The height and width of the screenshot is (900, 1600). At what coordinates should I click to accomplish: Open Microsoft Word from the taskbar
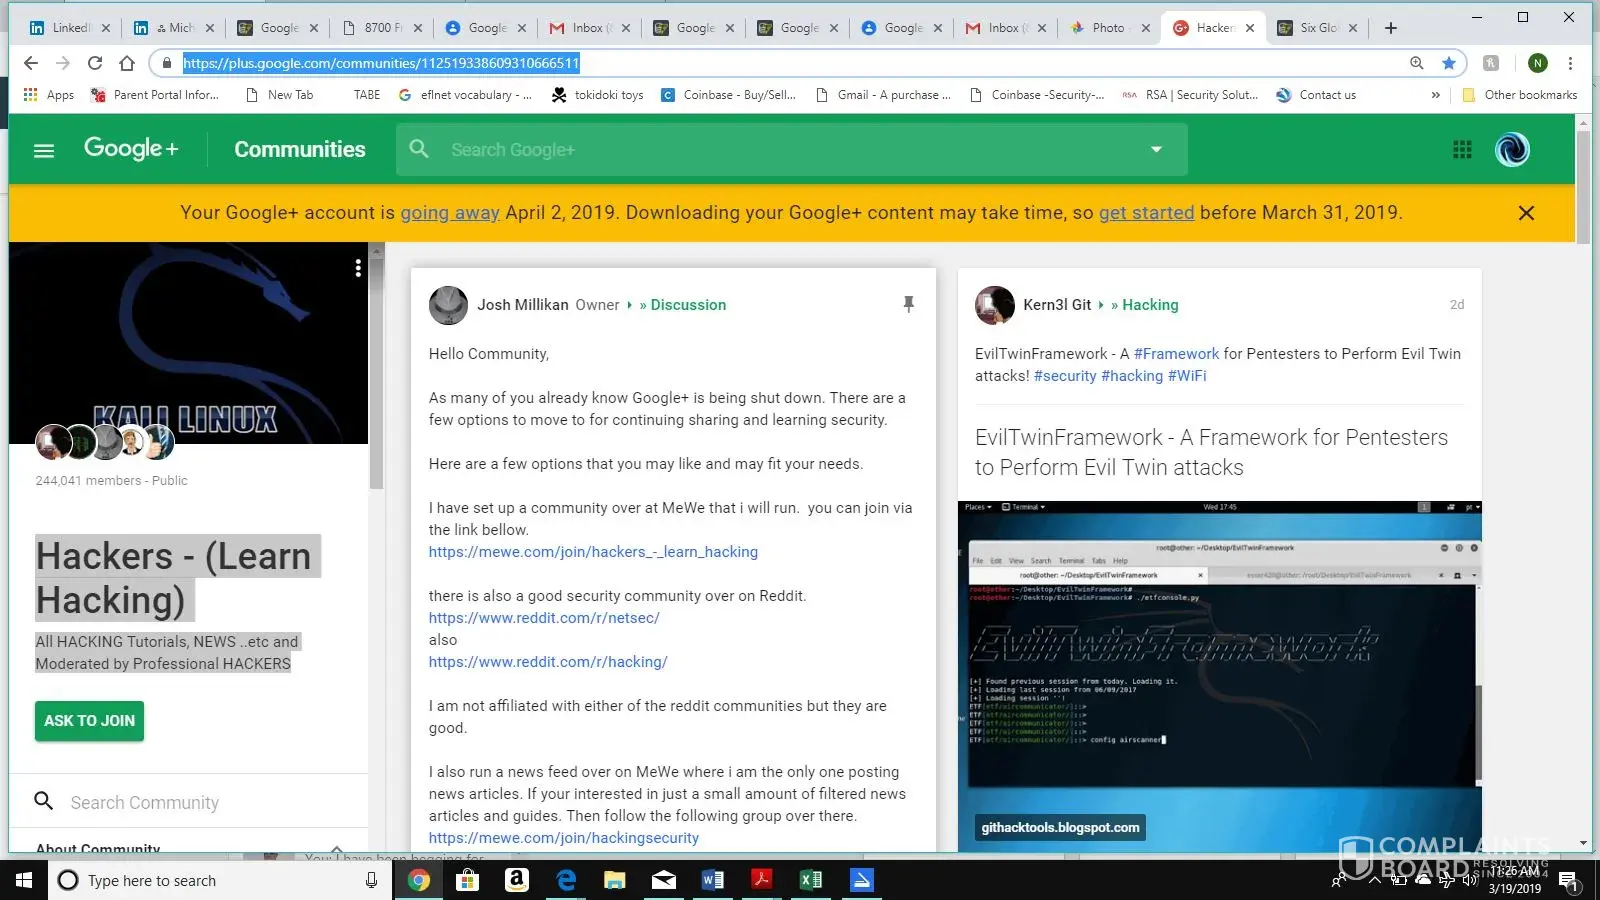(712, 880)
